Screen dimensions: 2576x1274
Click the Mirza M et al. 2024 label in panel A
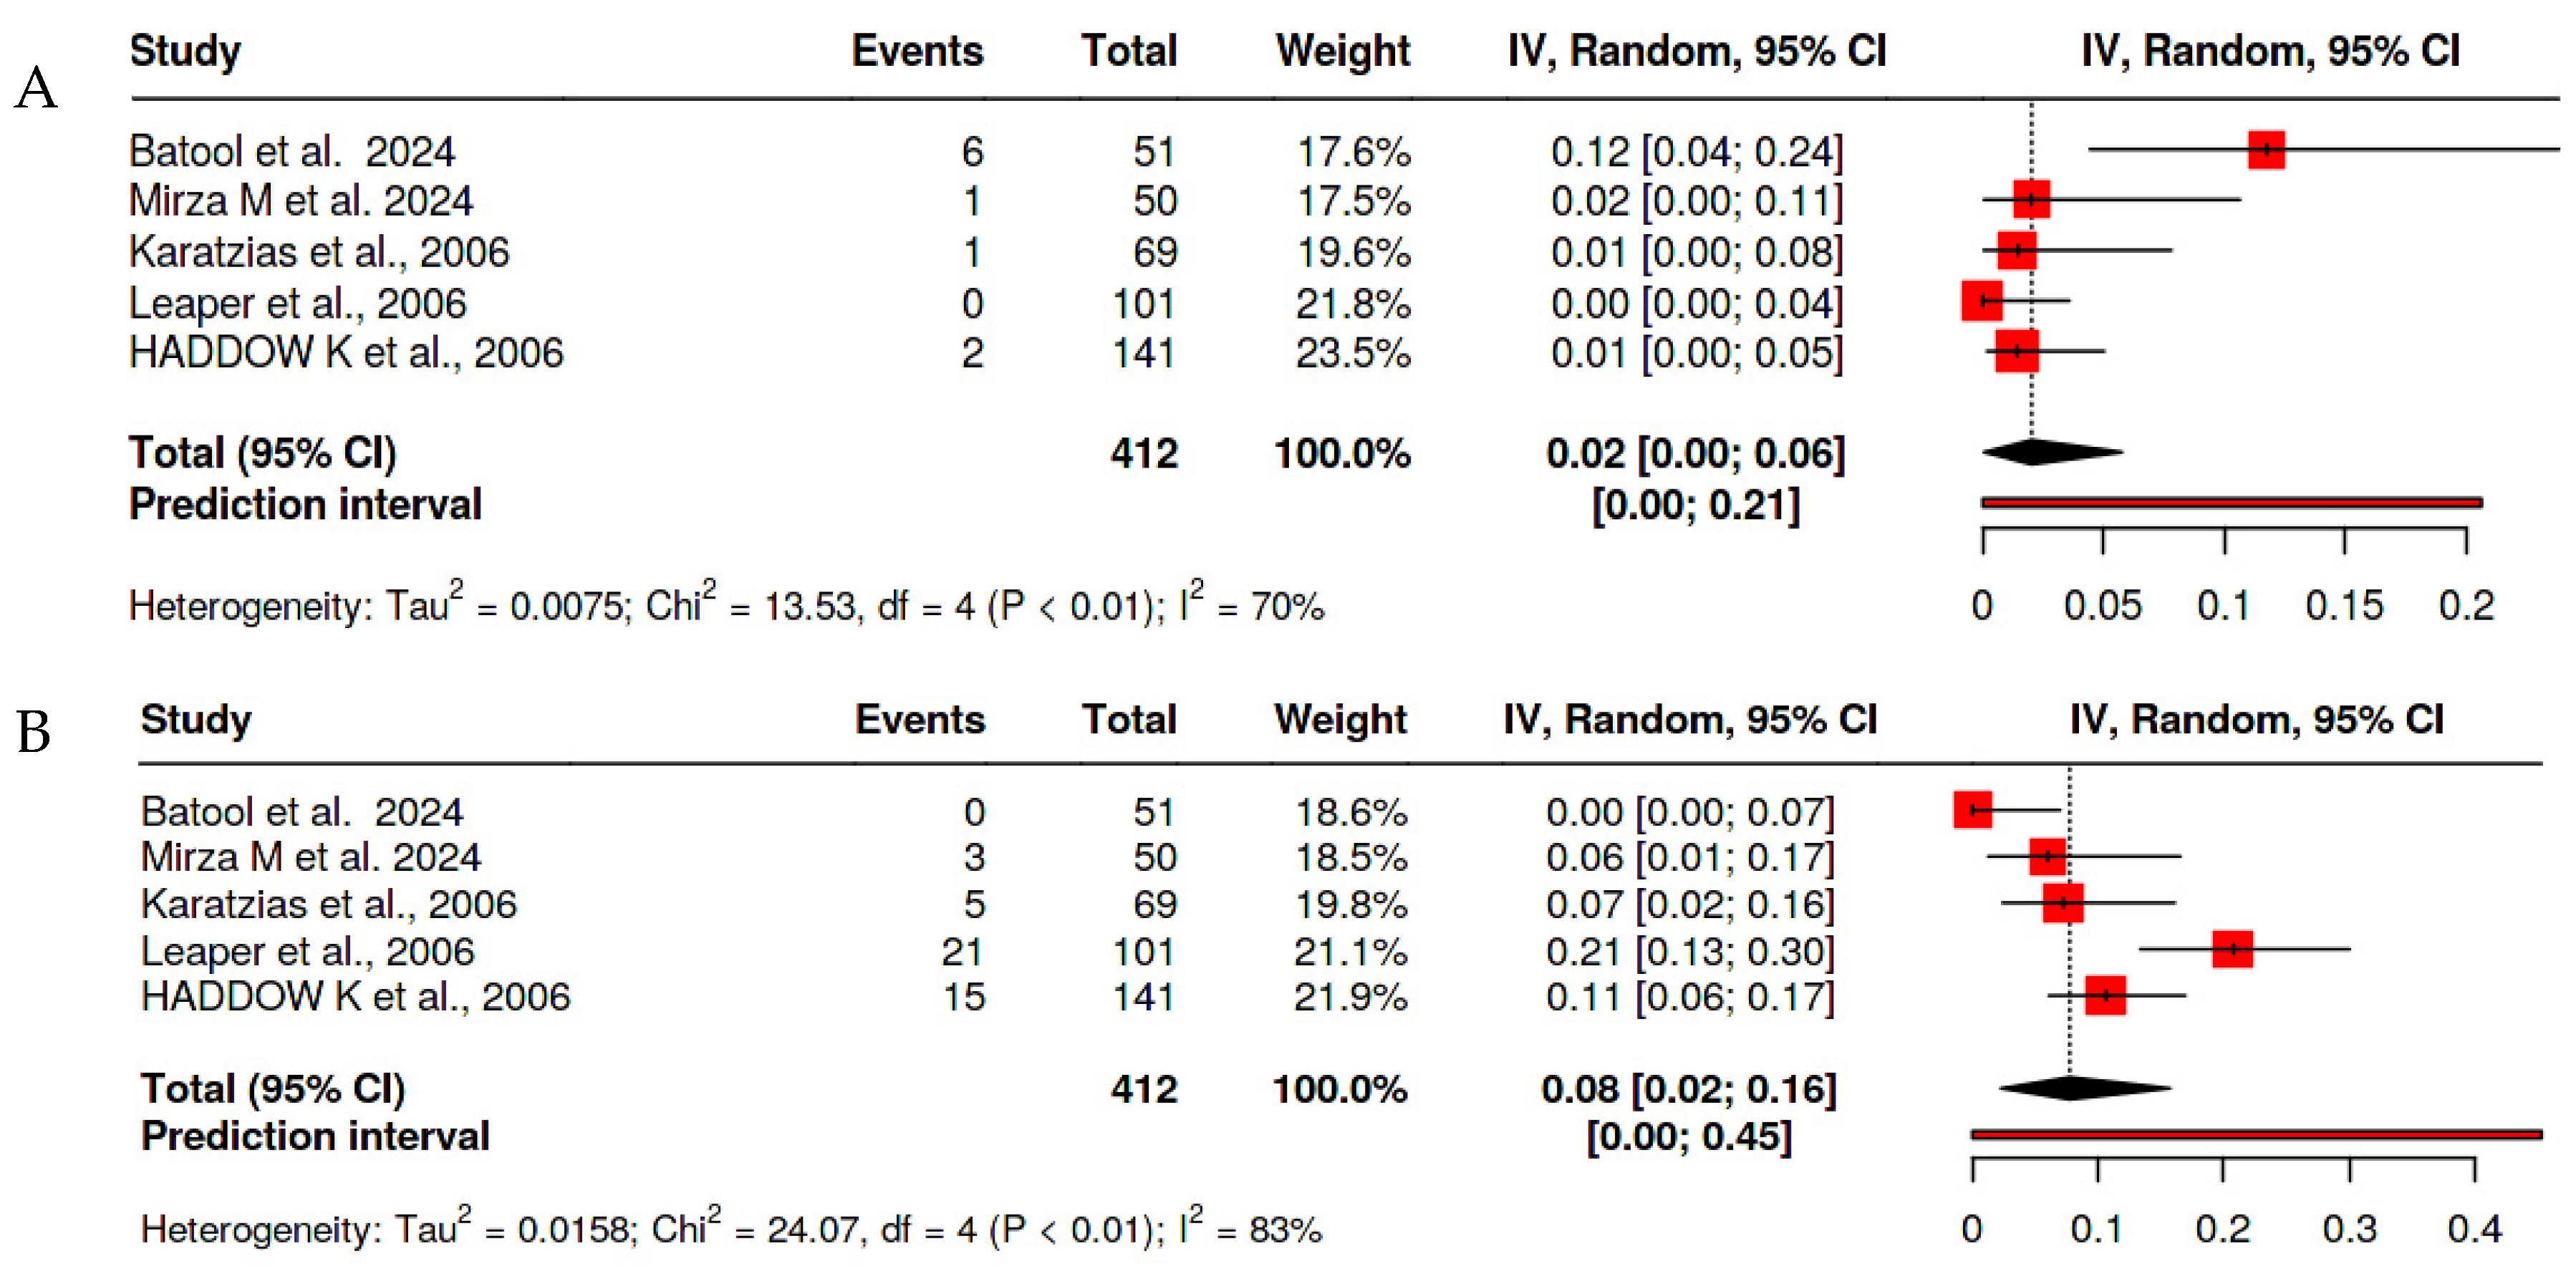(300, 201)
